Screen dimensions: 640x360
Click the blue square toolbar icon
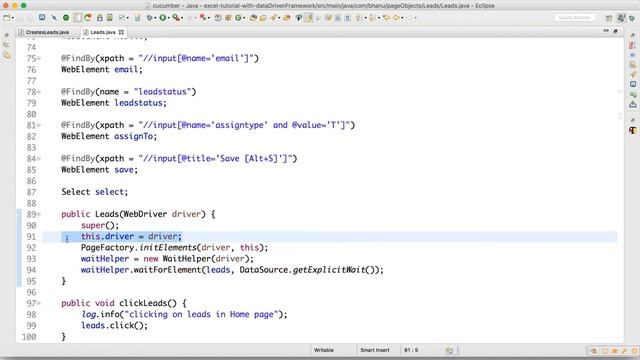click(x=42, y=18)
